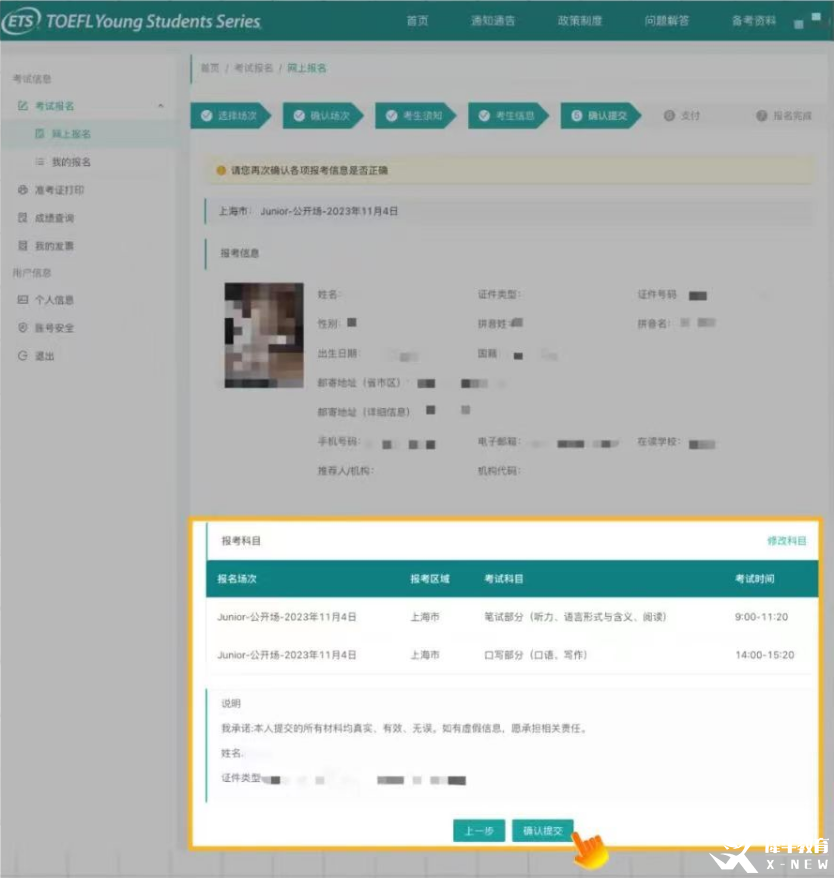Click the orange warning icon in the notice
Viewport: 834px width, 878px height.
pyautogui.click(x=221, y=170)
